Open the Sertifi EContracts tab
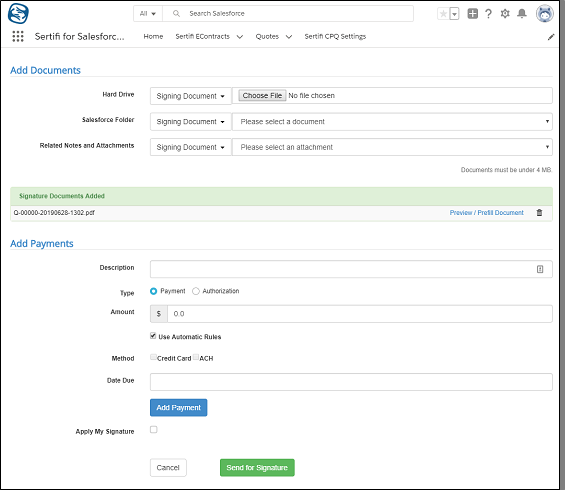Image resolution: width=565 pixels, height=490 pixels. point(203,36)
